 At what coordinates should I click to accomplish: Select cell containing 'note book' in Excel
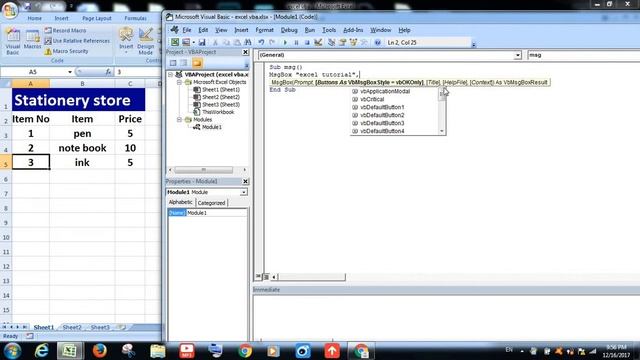point(82,148)
